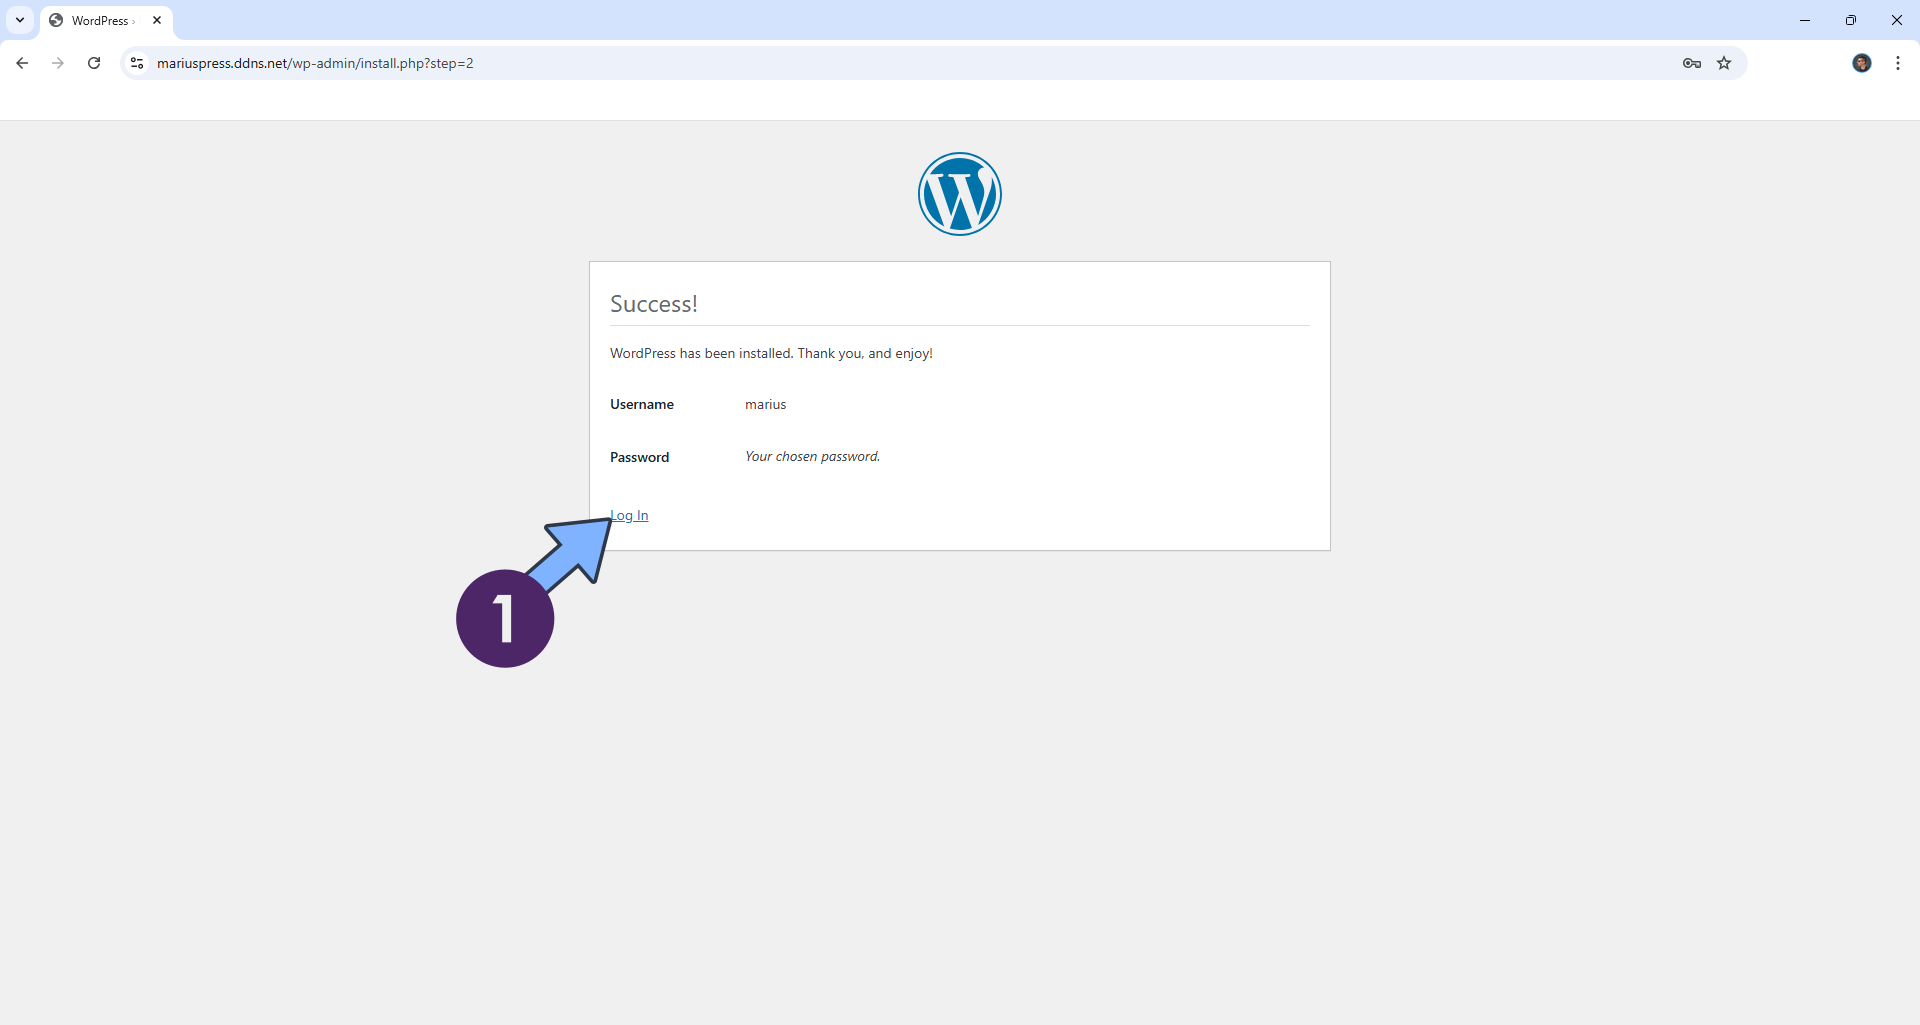1920x1025 pixels.
Task: Click the WordPress logo
Action: click(x=960, y=194)
